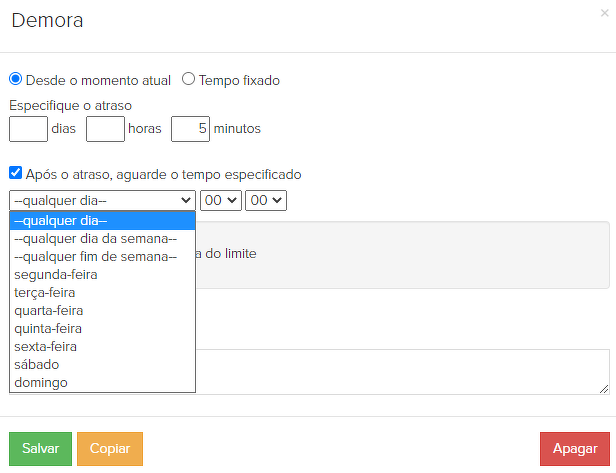The width and height of the screenshot is (616, 473).
Task: Click the dias input field
Action: pos(28,129)
